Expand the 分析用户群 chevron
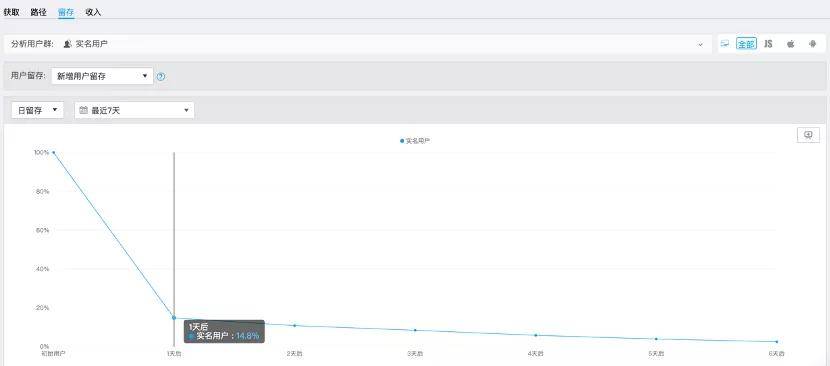The image size is (830, 366). [700, 44]
